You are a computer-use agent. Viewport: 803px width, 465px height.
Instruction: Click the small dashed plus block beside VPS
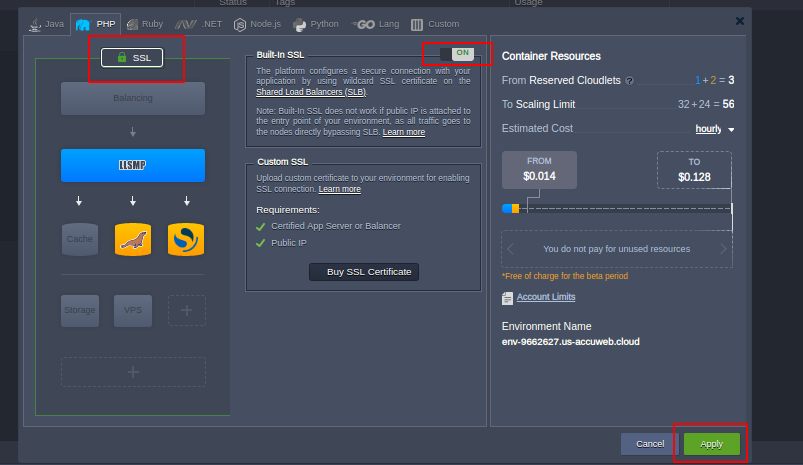[x=186, y=310]
